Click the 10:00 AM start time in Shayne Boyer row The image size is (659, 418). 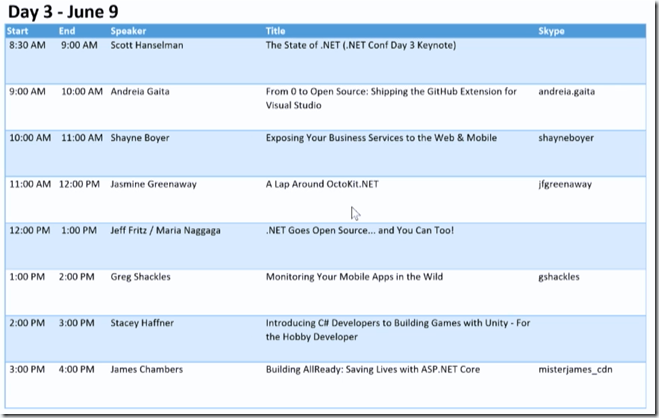(x=30, y=138)
